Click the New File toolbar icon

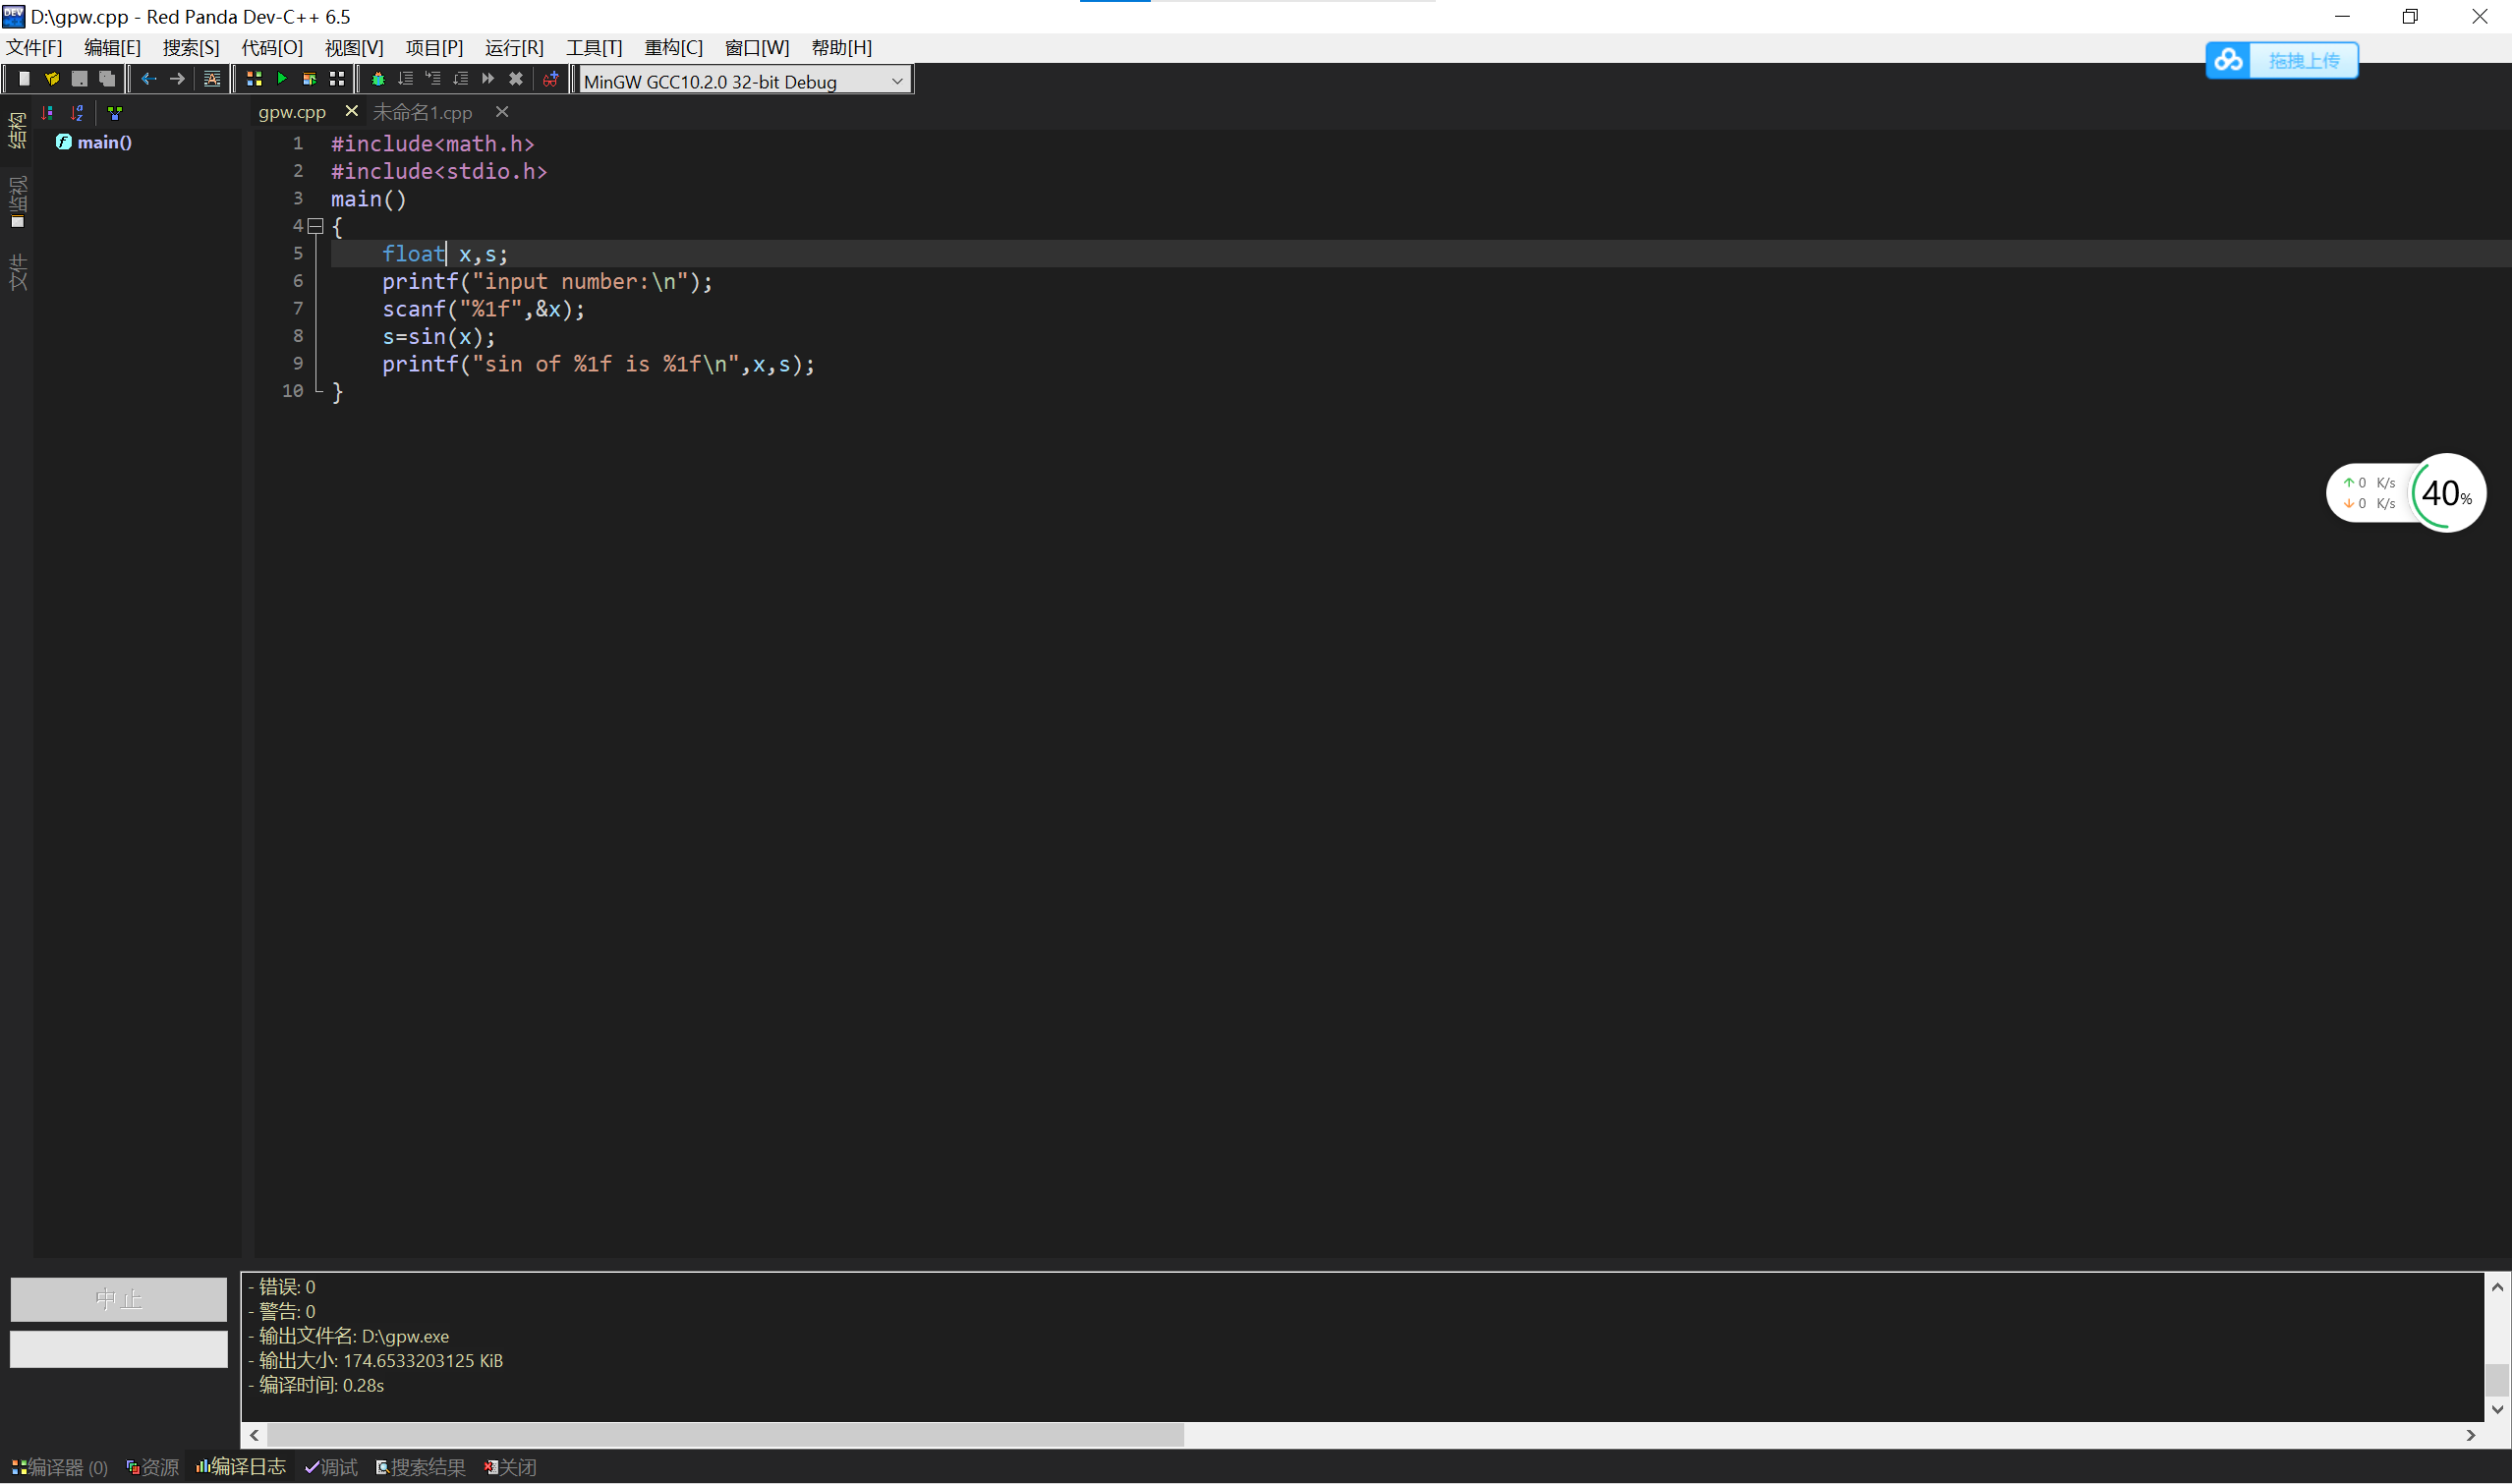(24, 79)
